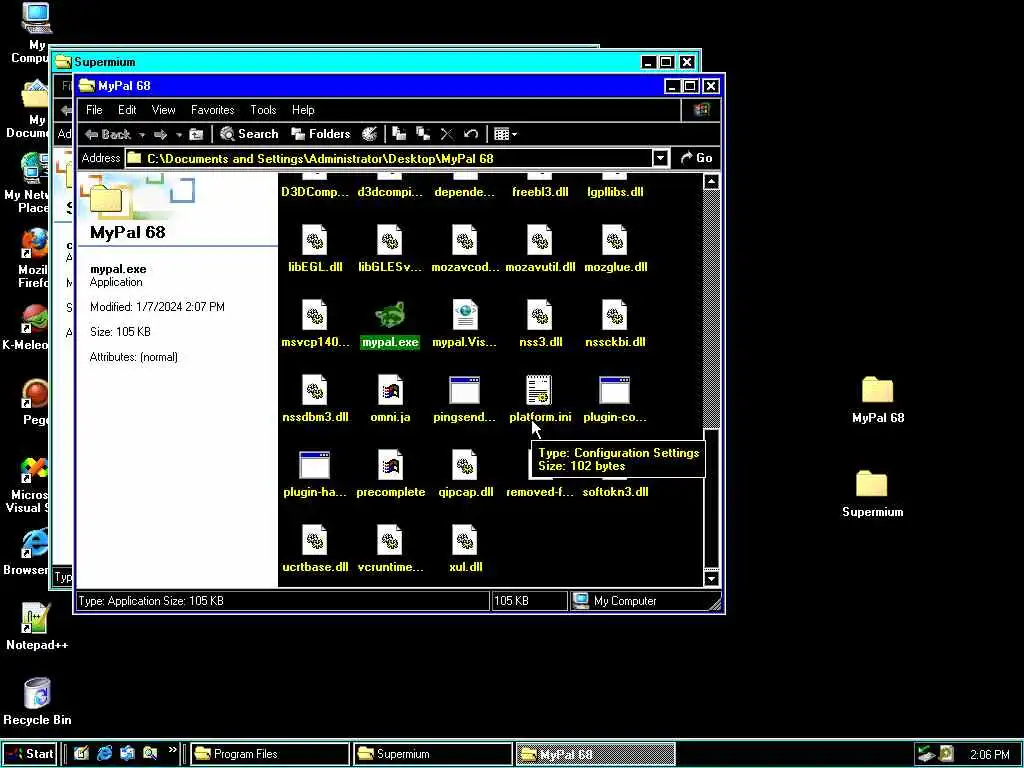Click the Delete X toolbar icon
The image size is (1024, 768).
pos(447,135)
